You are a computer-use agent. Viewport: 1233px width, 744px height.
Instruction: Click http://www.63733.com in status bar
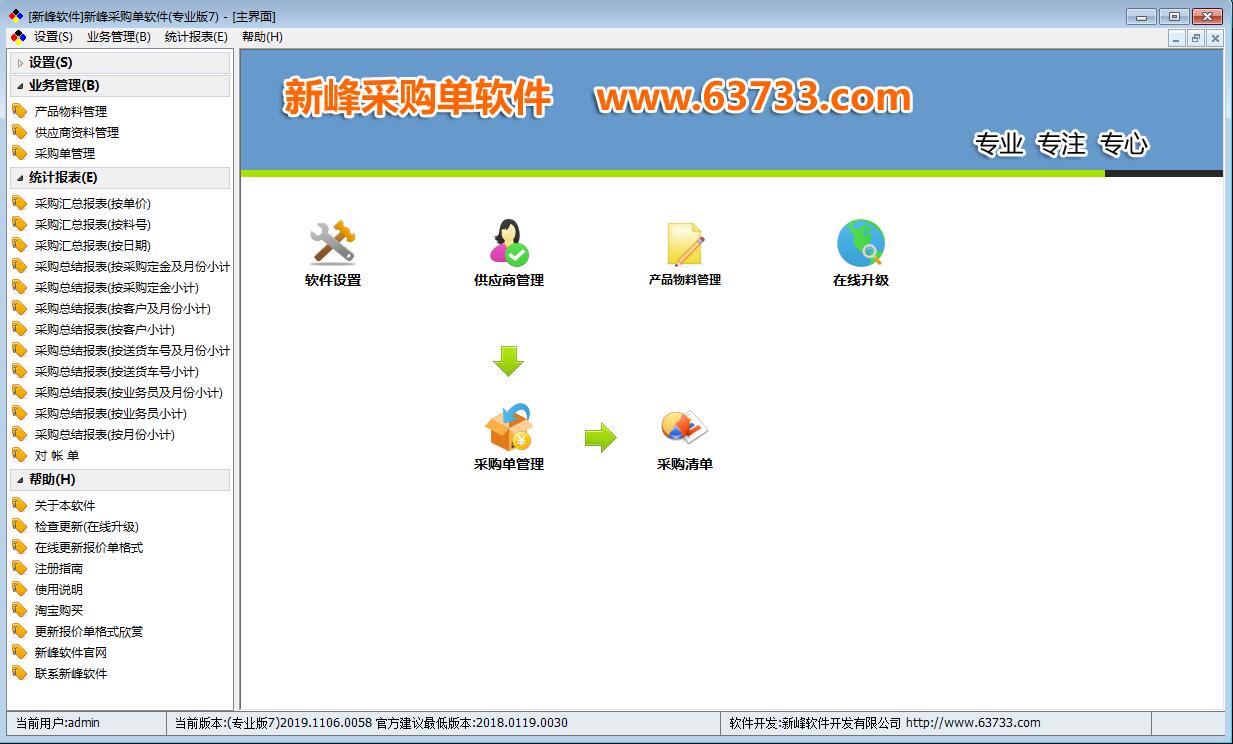click(x=973, y=723)
